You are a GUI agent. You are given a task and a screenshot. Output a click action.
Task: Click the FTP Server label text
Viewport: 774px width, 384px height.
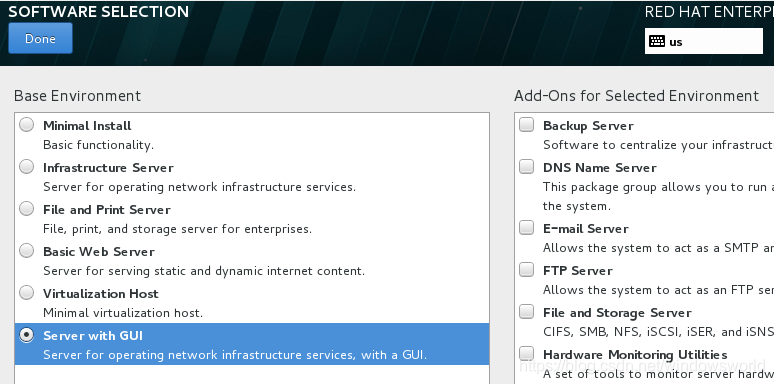(x=578, y=270)
